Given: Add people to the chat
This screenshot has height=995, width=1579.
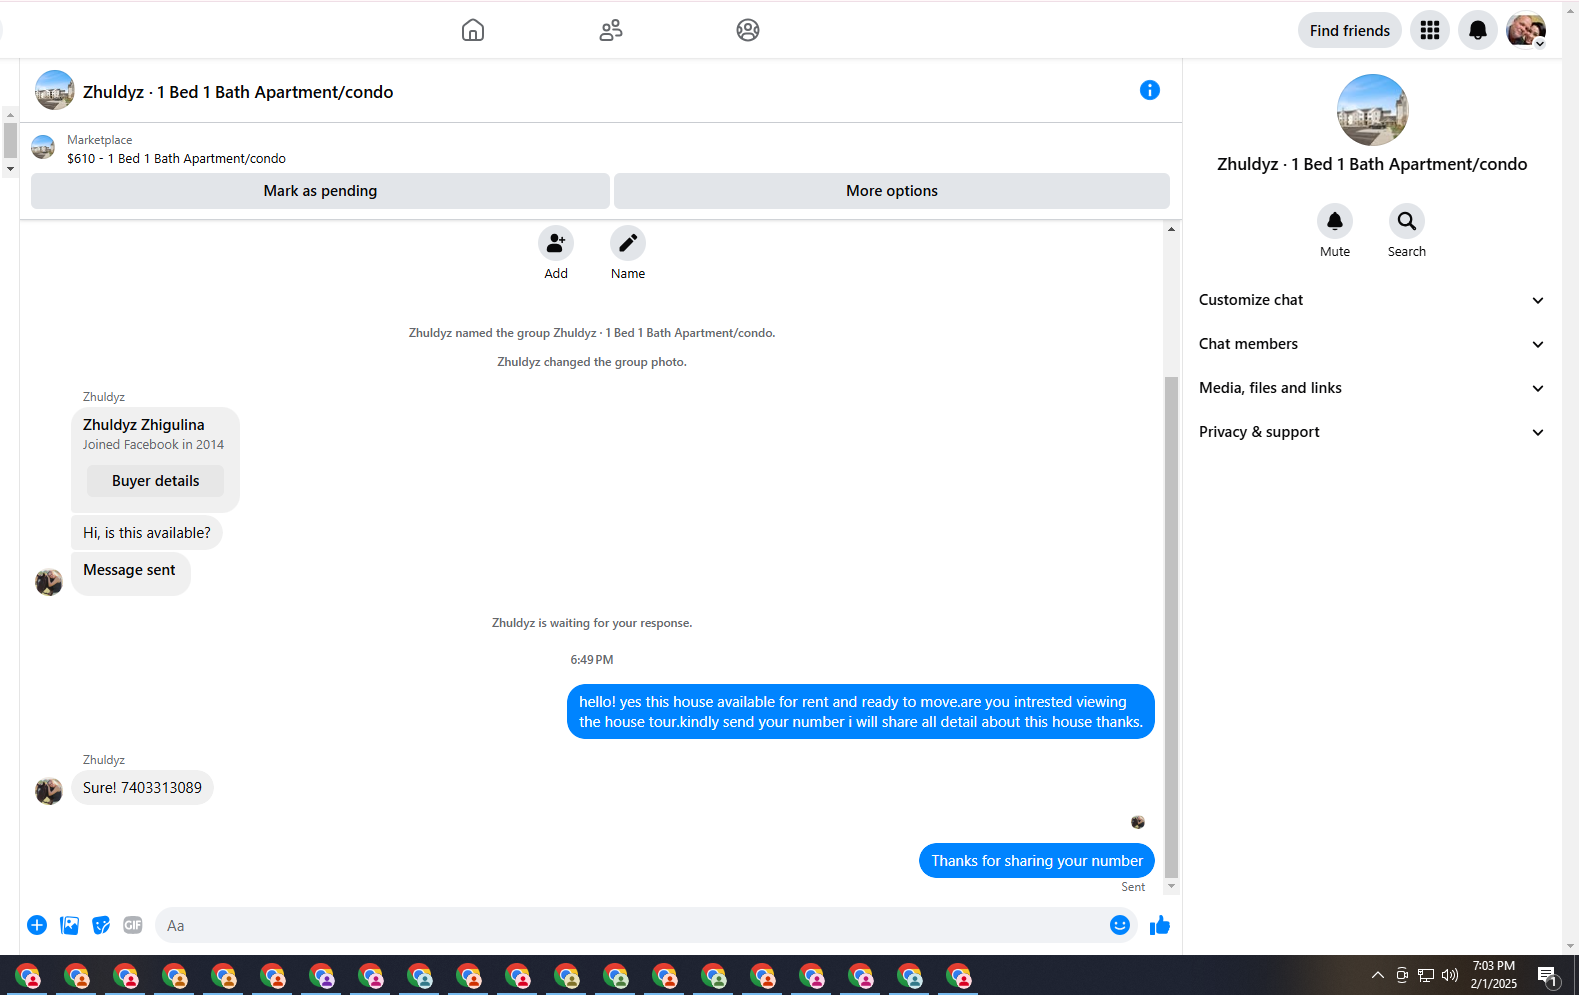Looking at the screenshot, I should click(x=556, y=243).
